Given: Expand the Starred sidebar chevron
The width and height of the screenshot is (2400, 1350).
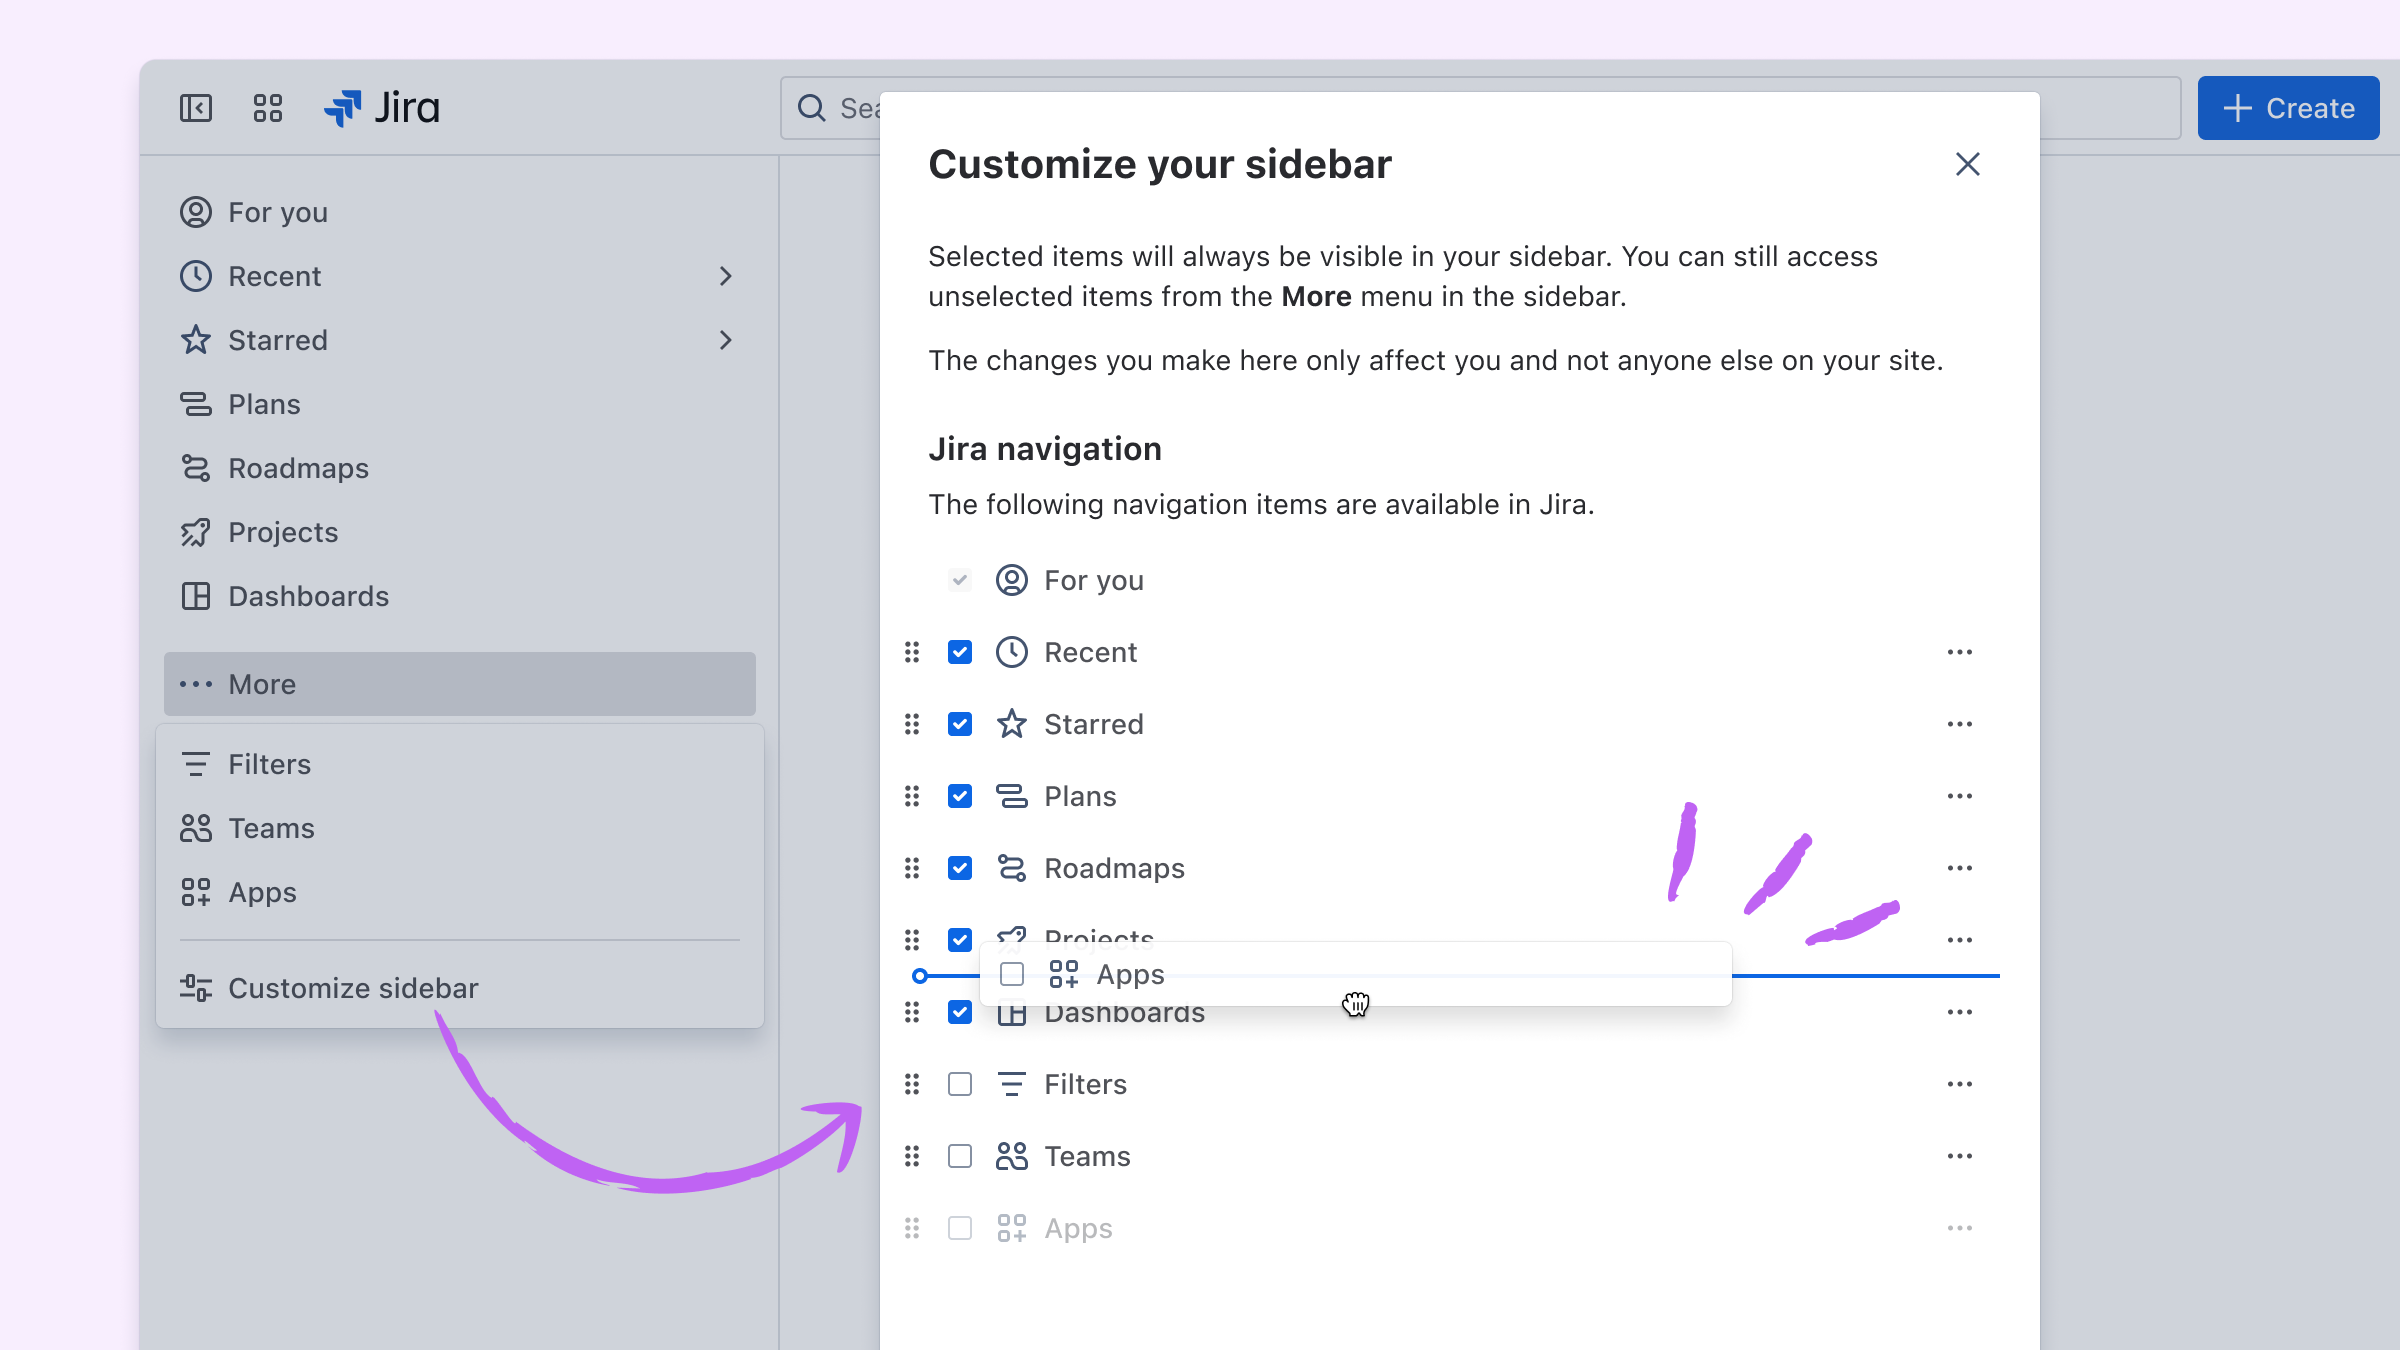Looking at the screenshot, I should click(726, 340).
